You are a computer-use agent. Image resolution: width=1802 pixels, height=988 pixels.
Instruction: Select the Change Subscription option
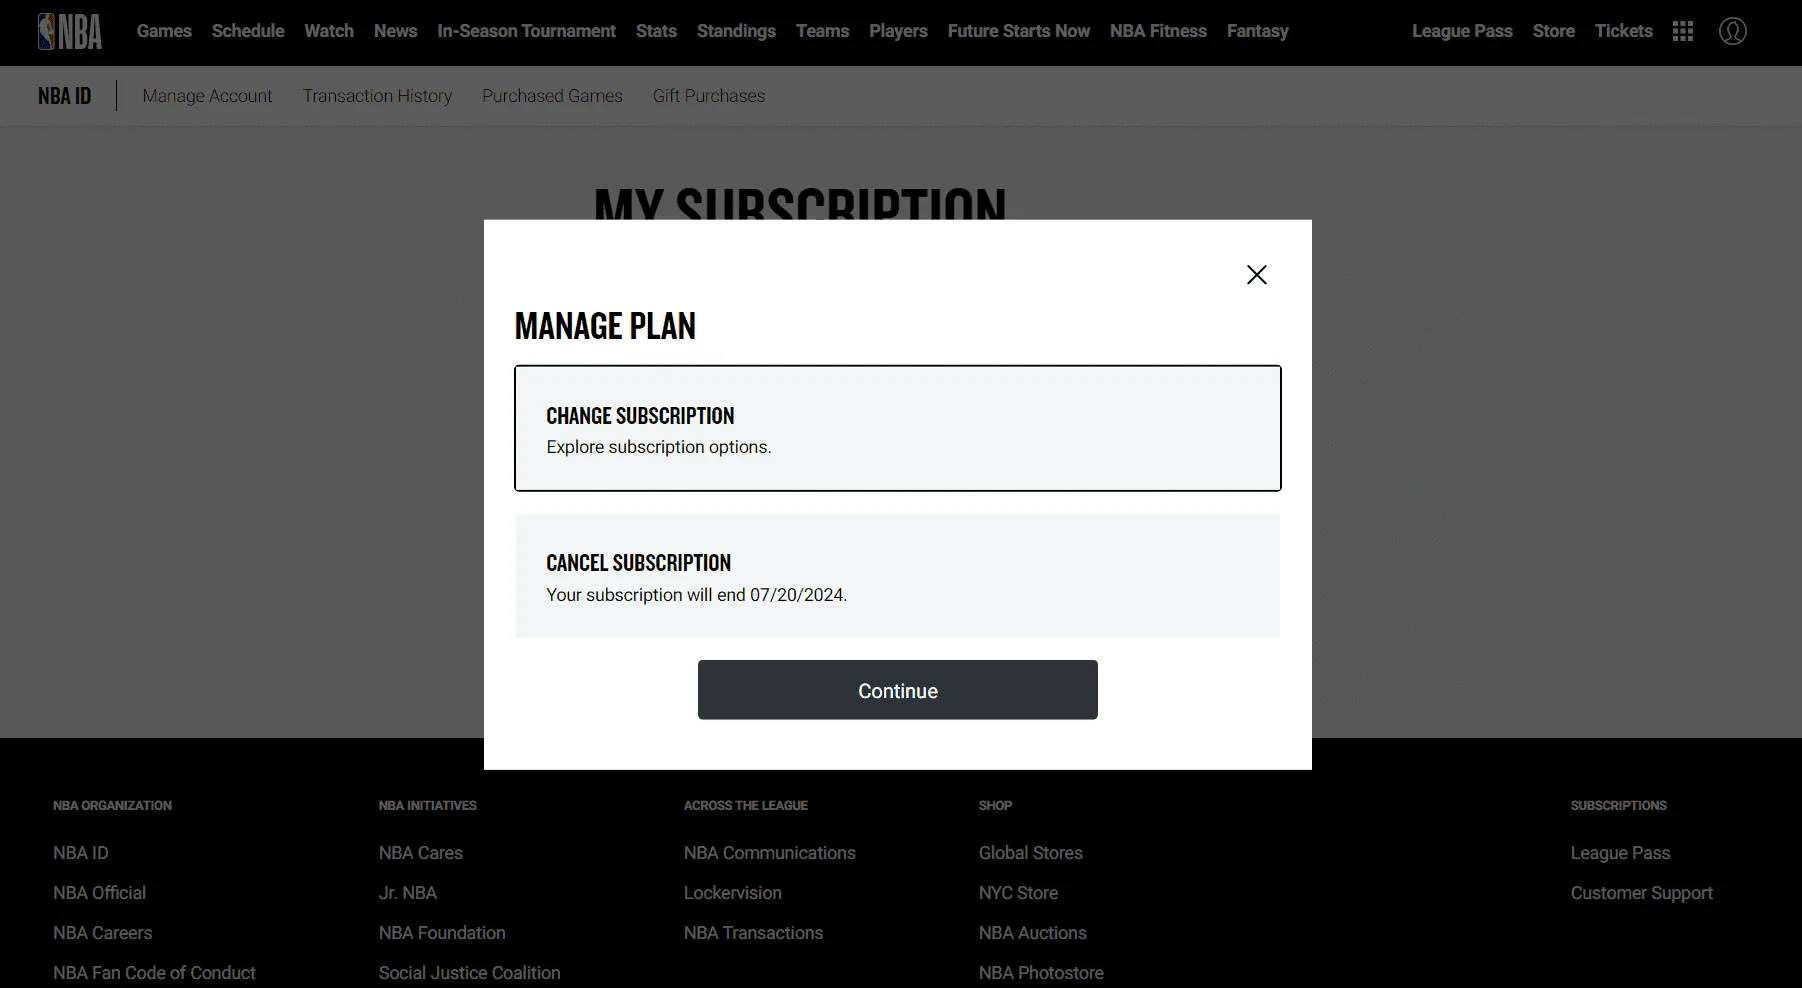tap(898, 428)
